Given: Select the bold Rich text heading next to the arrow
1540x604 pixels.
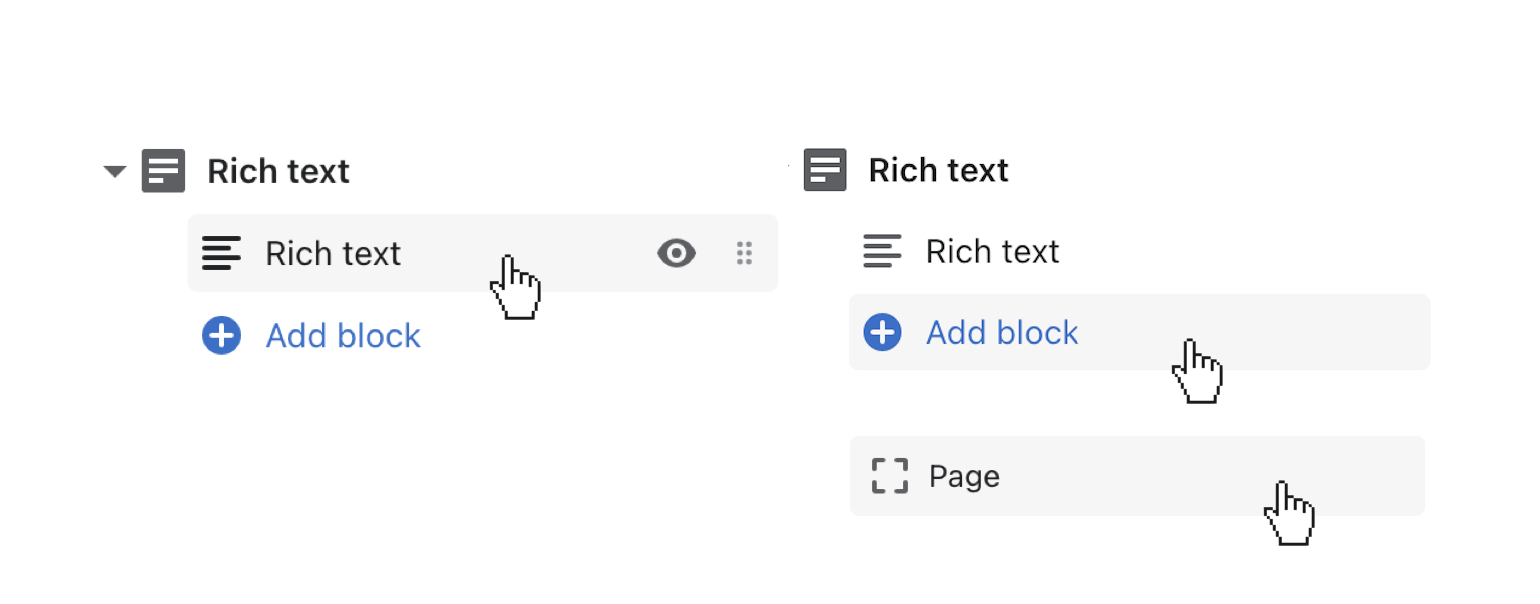Looking at the screenshot, I should (x=278, y=172).
